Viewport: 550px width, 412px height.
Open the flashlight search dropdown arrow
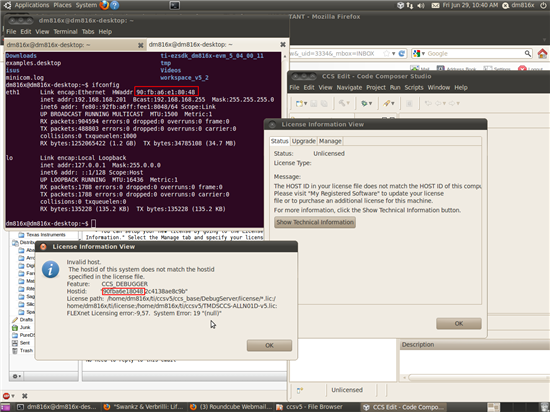393,103
